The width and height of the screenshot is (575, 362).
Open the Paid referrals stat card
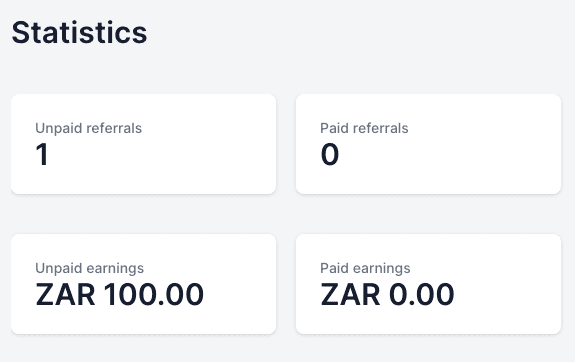point(428,144)
